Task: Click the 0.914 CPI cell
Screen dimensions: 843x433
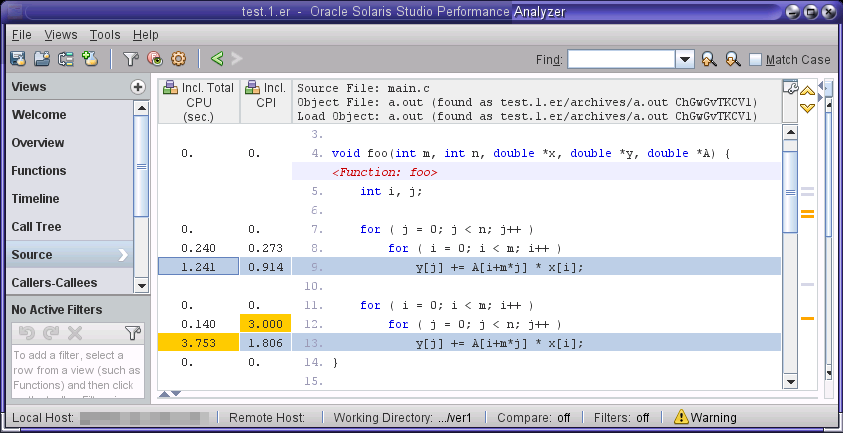Action: [x=266, y=267]
